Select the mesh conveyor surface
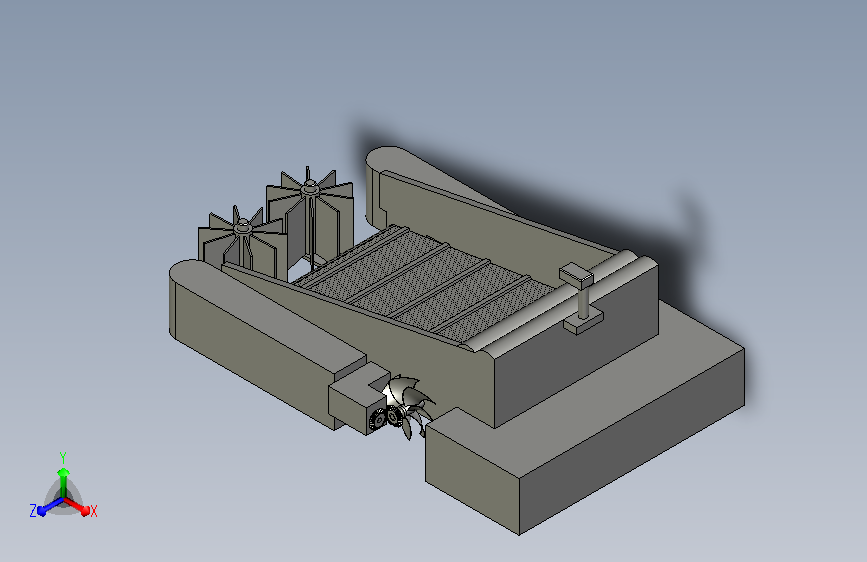Screen dimensions: 867x562 click(x=426, y=283)
